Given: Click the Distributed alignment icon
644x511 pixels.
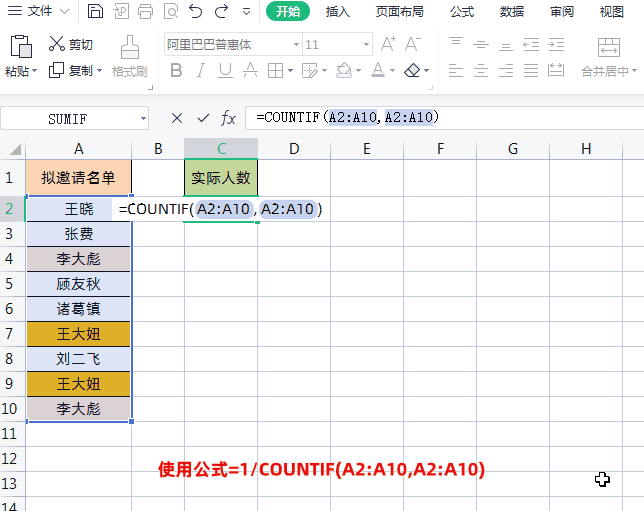Looking at the screenshot, I should tap(556, 70).
